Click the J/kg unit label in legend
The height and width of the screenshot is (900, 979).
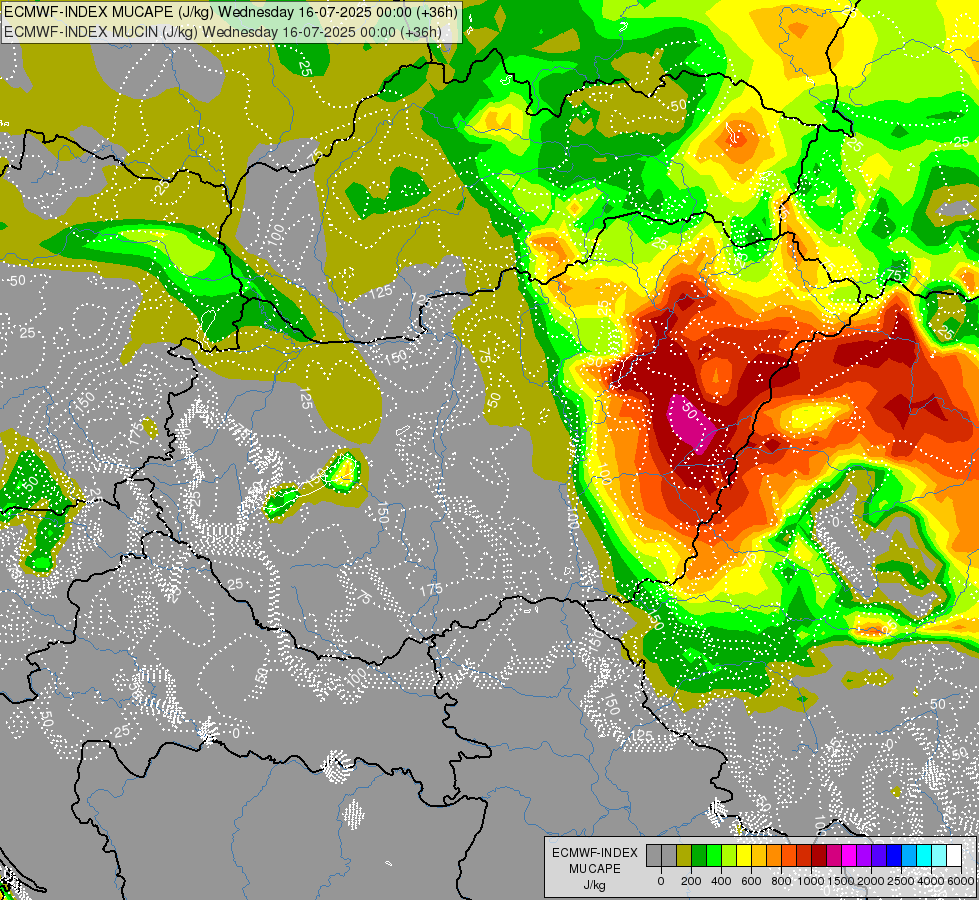click(x=595, y=885)
